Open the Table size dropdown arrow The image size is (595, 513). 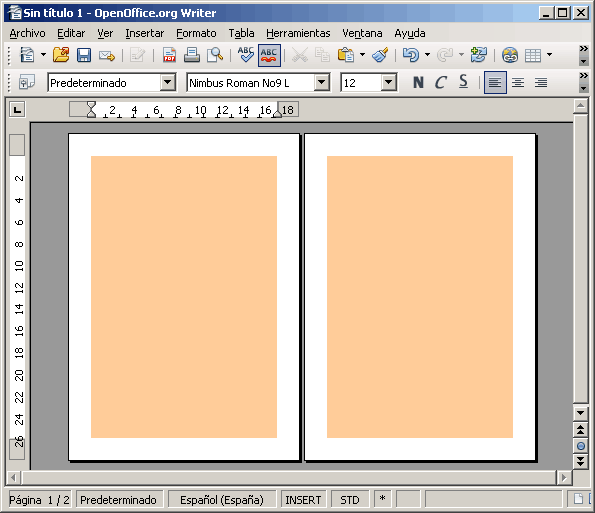tap(549, 55)
